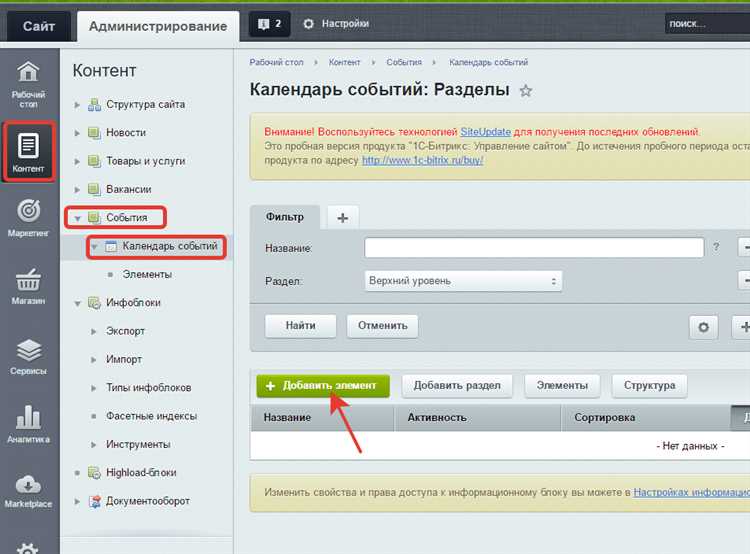This screenshot has width=750, height=554.
Task: Sort by the Сортировка column header
Action: coord(647,418)
